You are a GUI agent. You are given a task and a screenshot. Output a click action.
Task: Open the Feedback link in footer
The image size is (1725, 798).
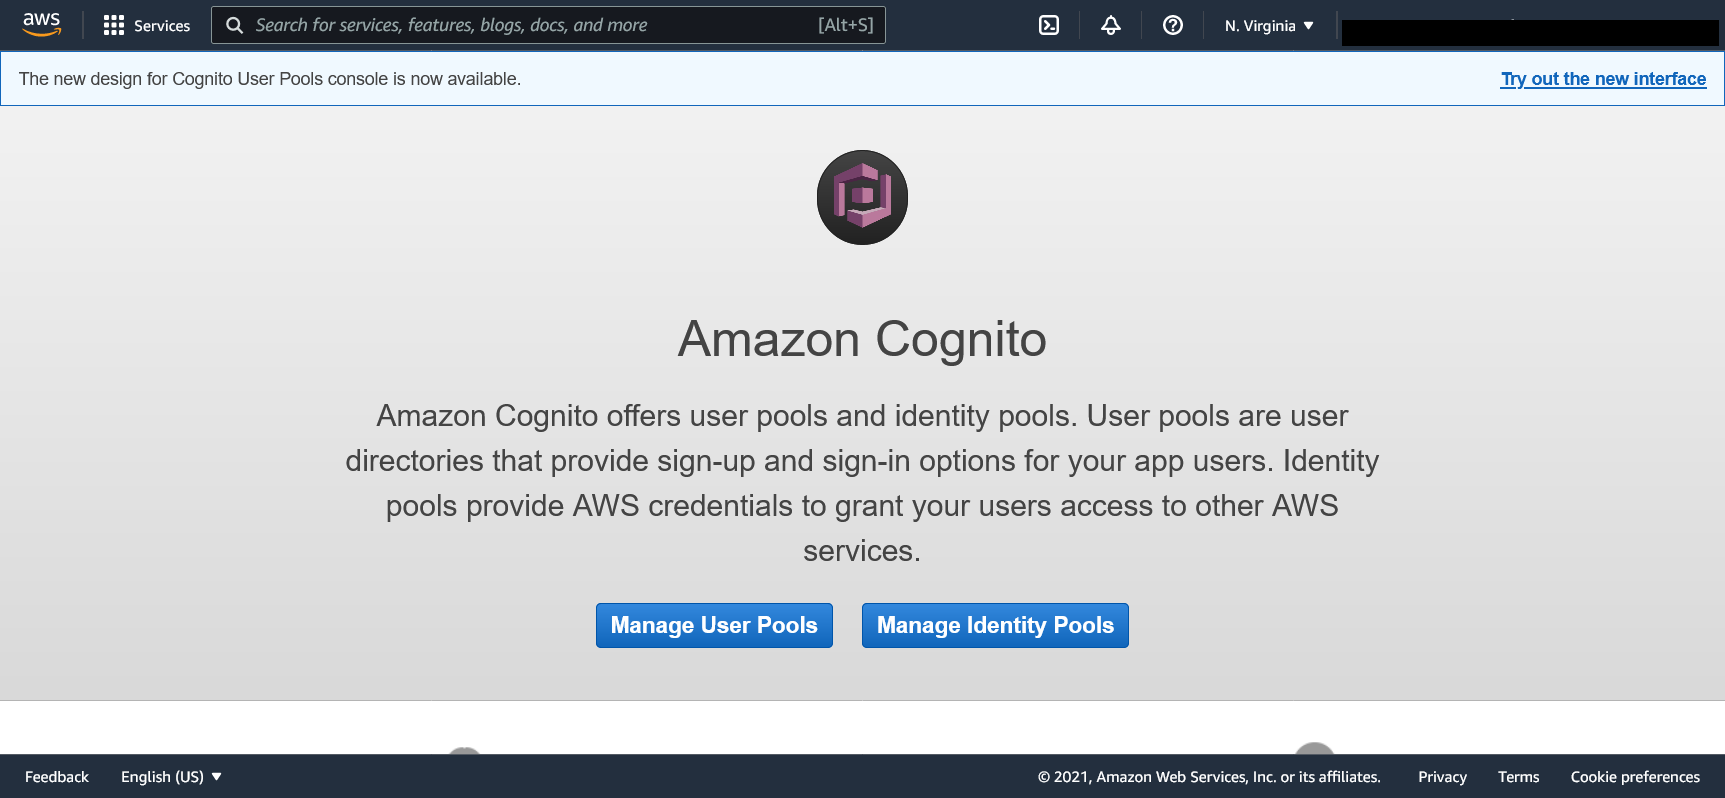(x=57, y=777)
